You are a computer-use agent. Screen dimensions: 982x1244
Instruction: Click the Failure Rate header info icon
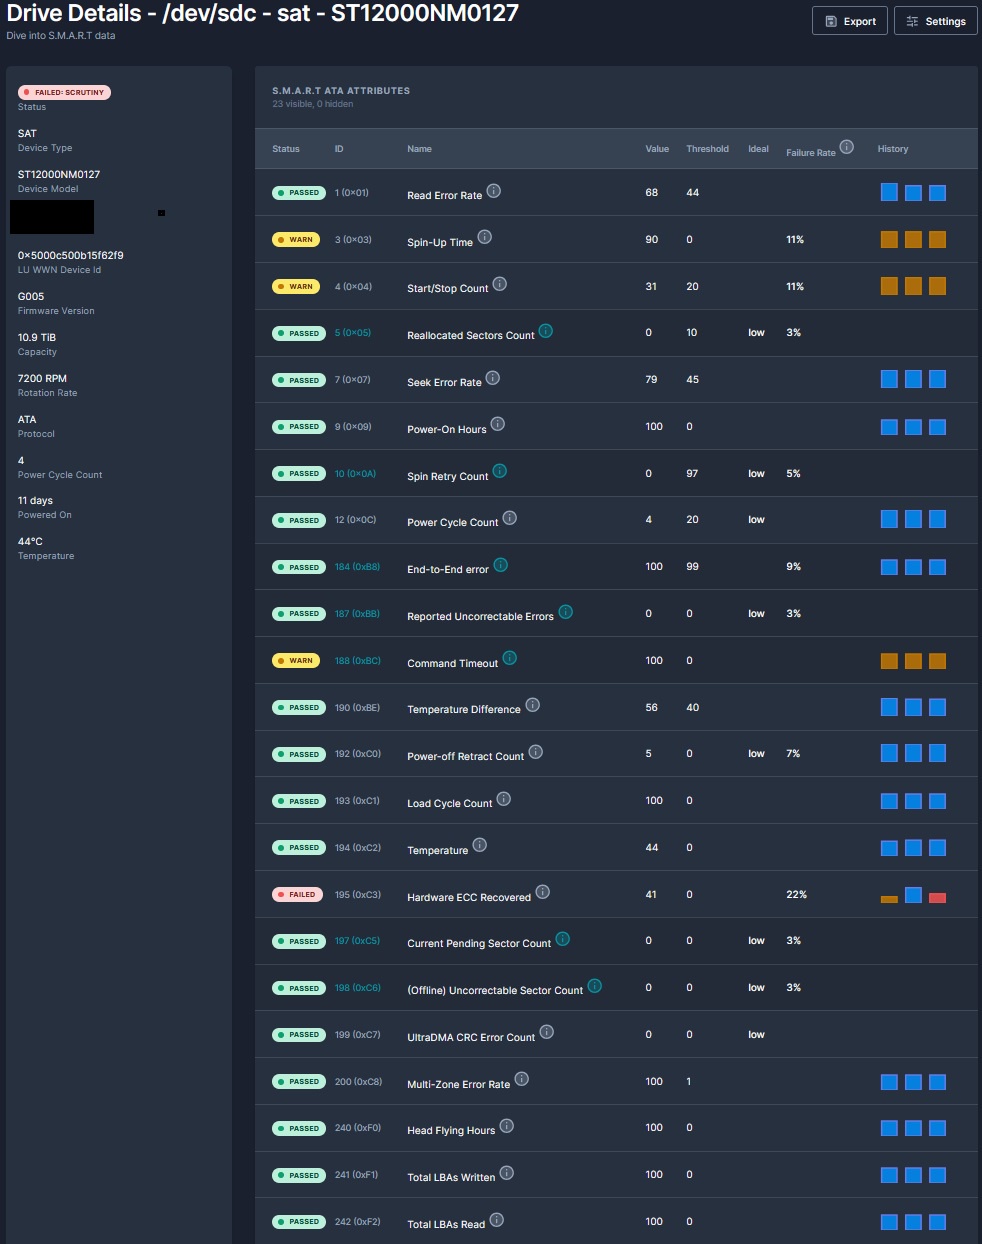(x=846, y=147)
